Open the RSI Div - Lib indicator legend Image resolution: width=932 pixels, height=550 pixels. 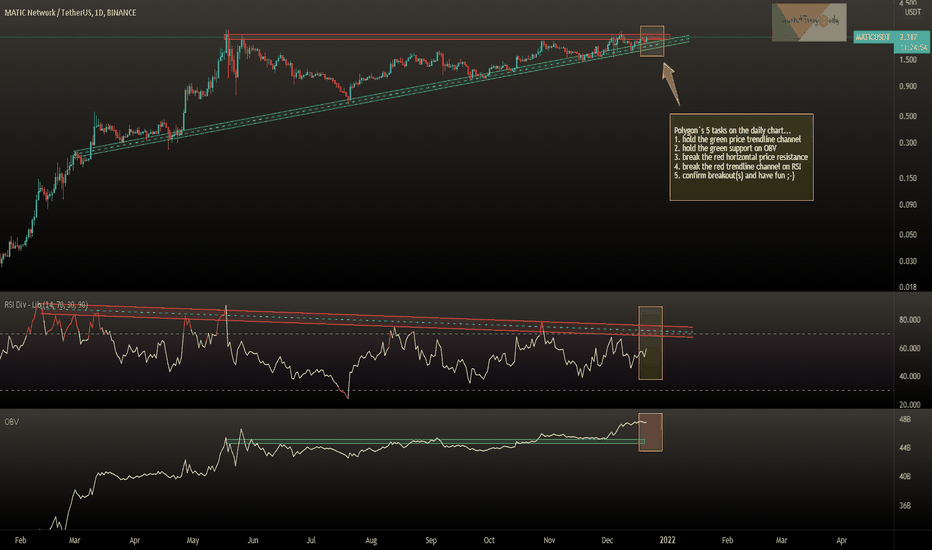[x=46, y=305]
